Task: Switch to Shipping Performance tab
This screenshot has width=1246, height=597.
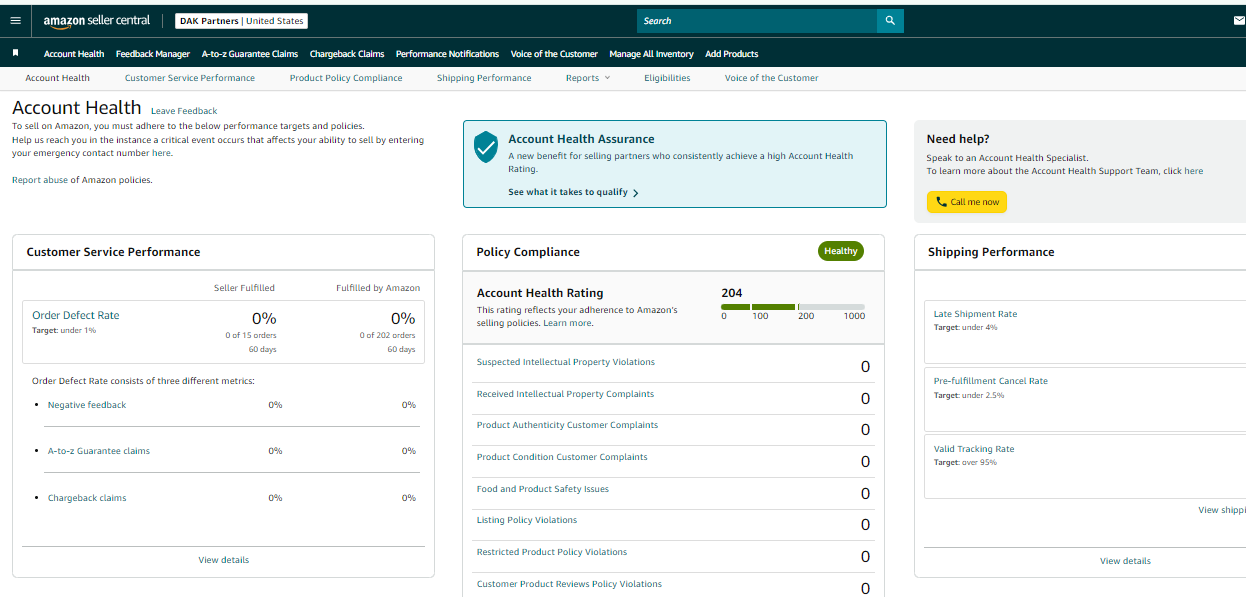Action: pyautogui.click(x=484, y=78)
